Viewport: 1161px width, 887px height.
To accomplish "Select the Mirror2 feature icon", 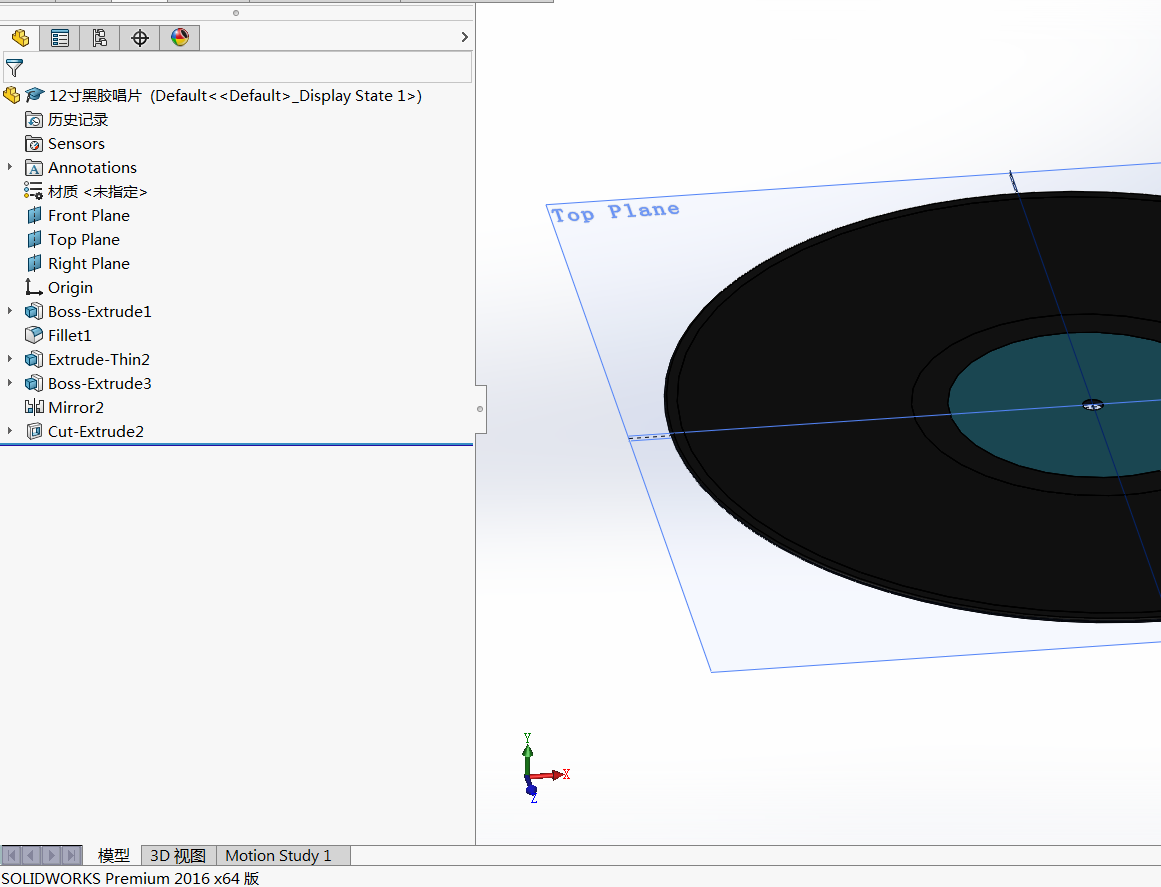I will pos(34,408).
